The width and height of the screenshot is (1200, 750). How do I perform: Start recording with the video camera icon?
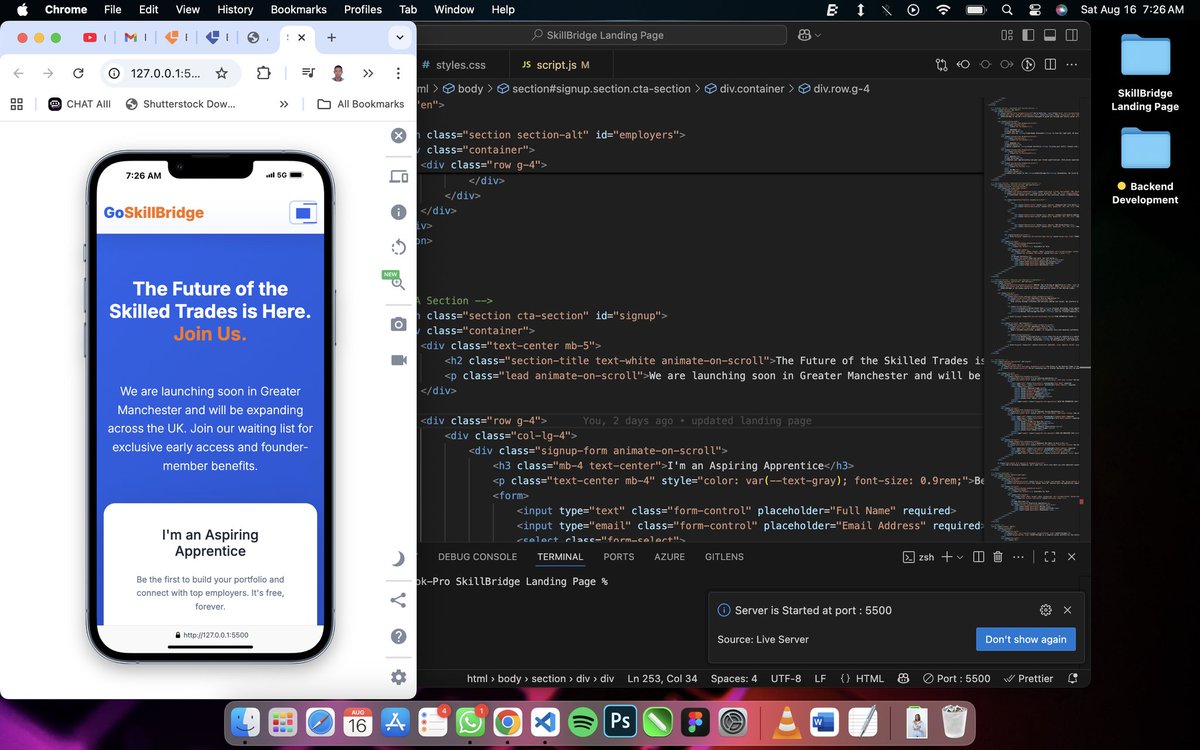[398, 360]
